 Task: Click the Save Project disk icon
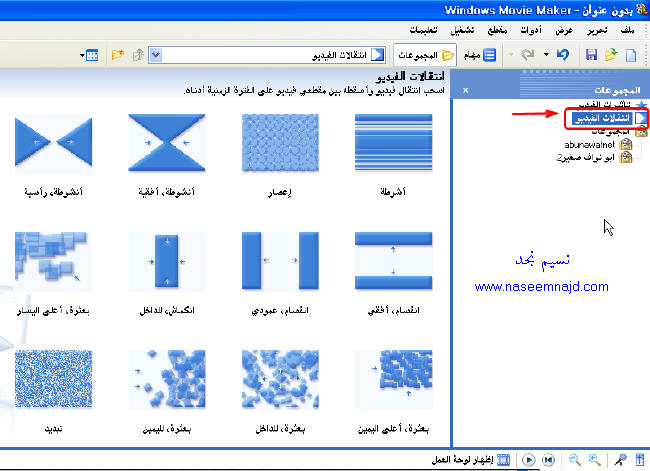pyautogui.click(x=591, y=53)
